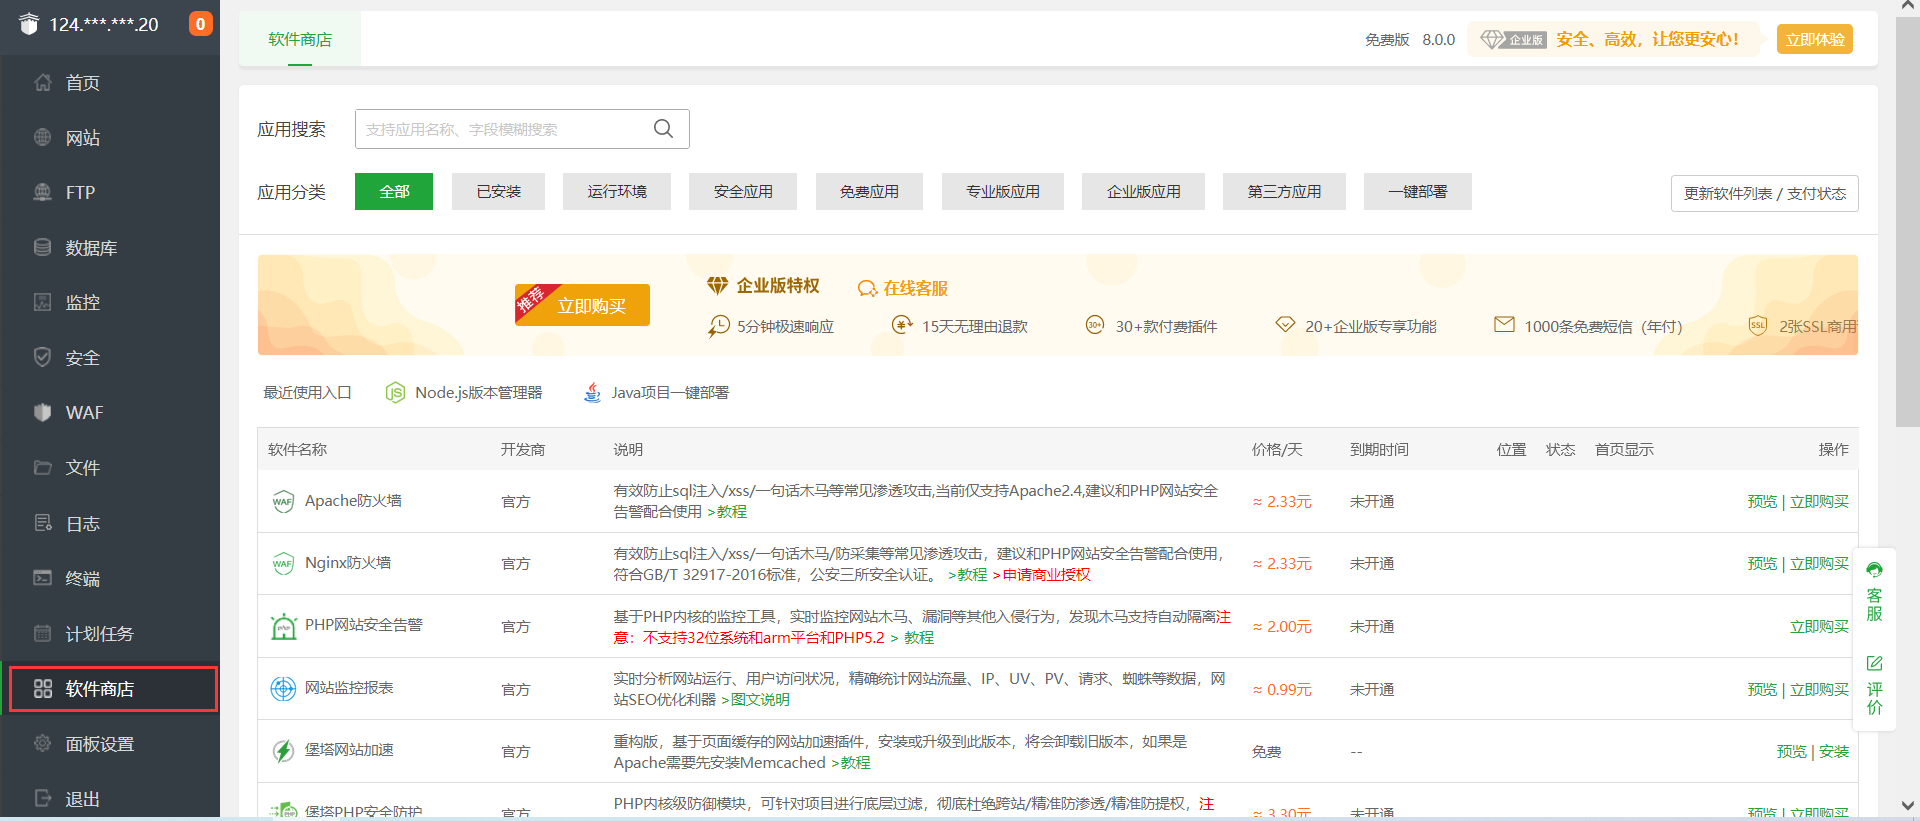The width and height of the screenshot is (1920, 821).
Task: Select the 专业版应用 category filter
Action: tap(1003, 191)
